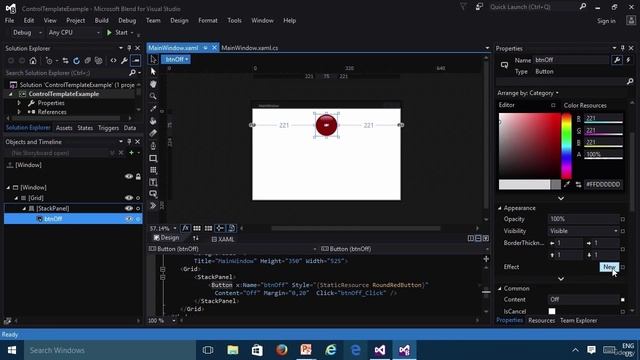This screenshot has height=360, width=640.
Task: Toggle visibility of StackPanel layer
Action: tap(129, 208)
